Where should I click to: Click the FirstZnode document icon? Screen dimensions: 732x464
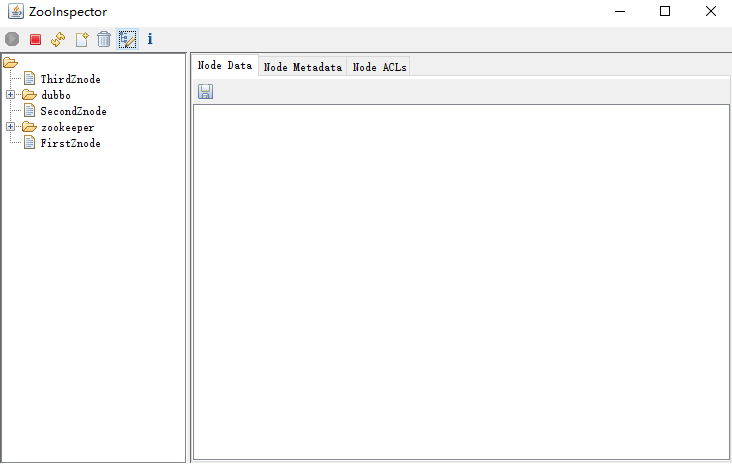[x=29, y=142]
